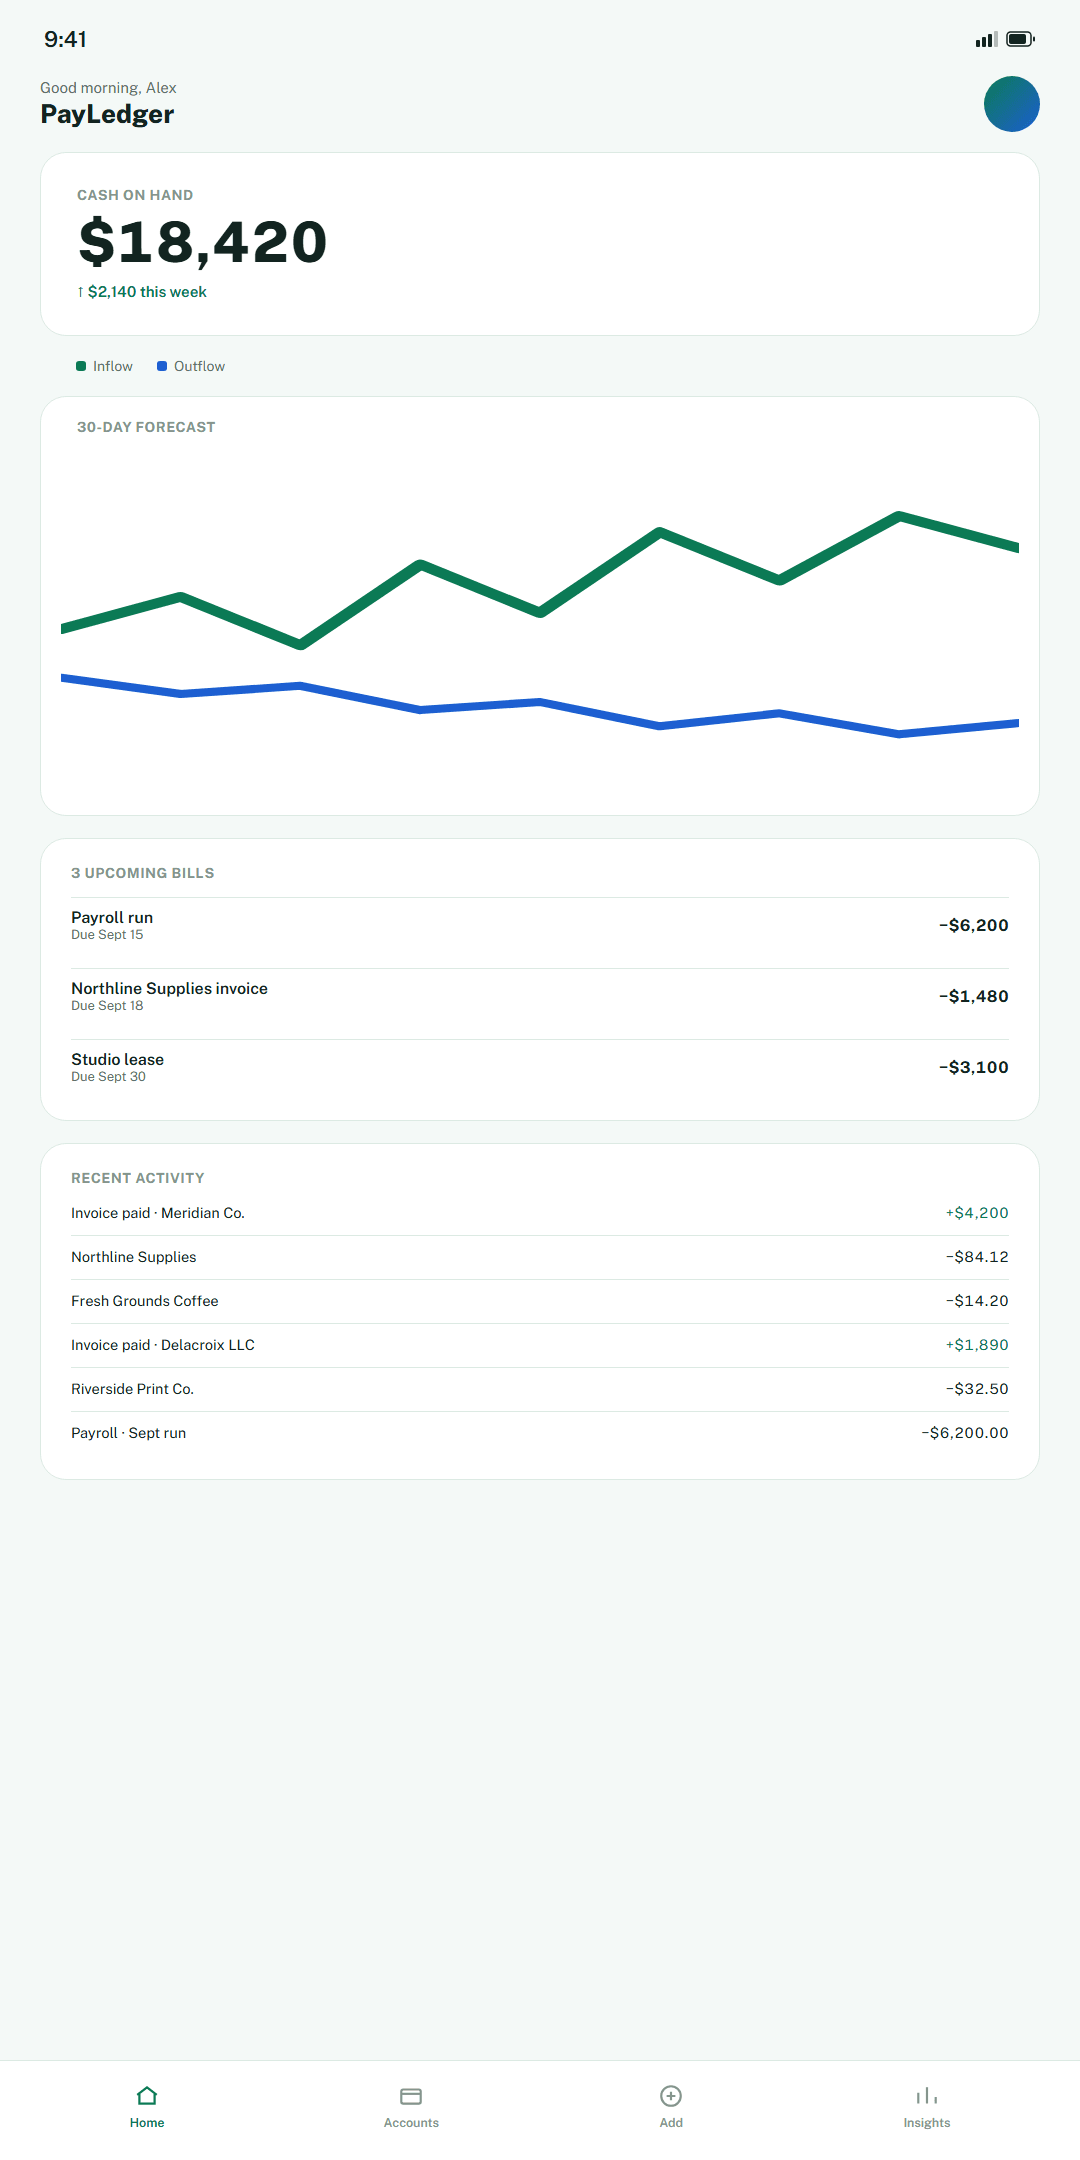The image size is (1080, 2160).
Task: Tap the 30-DAY FORECAST heading
Action: click(146, 427)
